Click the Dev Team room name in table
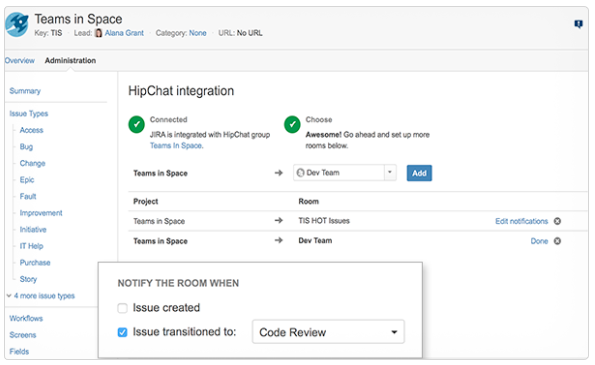 click(x=315, y=241)
